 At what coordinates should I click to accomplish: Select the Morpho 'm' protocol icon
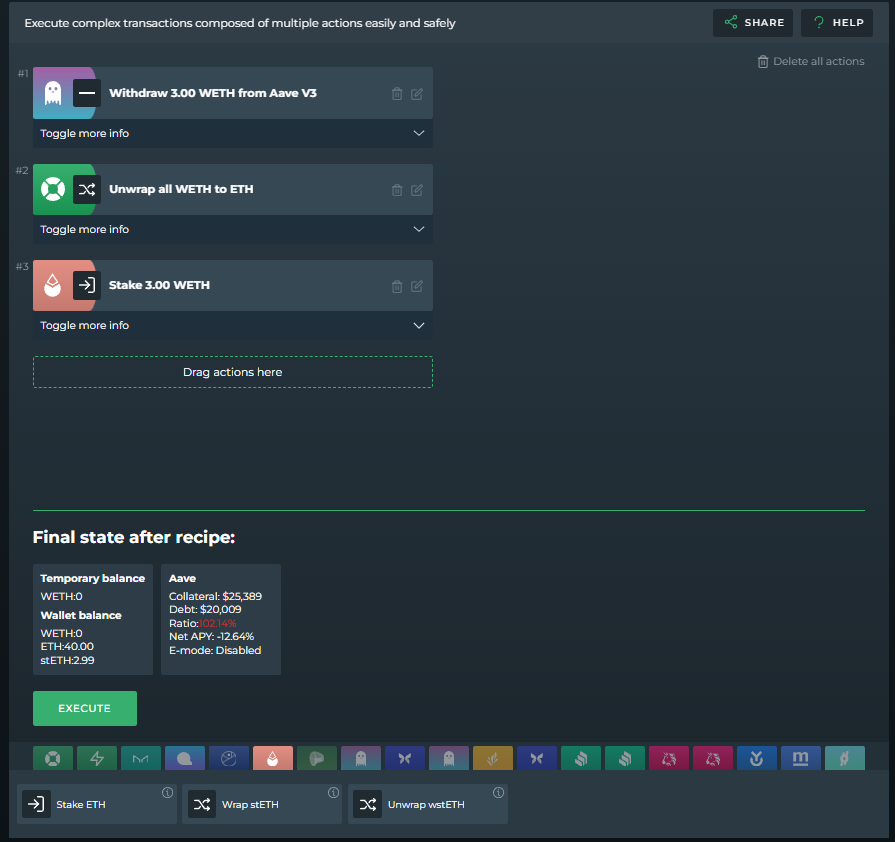click(801, 758)
